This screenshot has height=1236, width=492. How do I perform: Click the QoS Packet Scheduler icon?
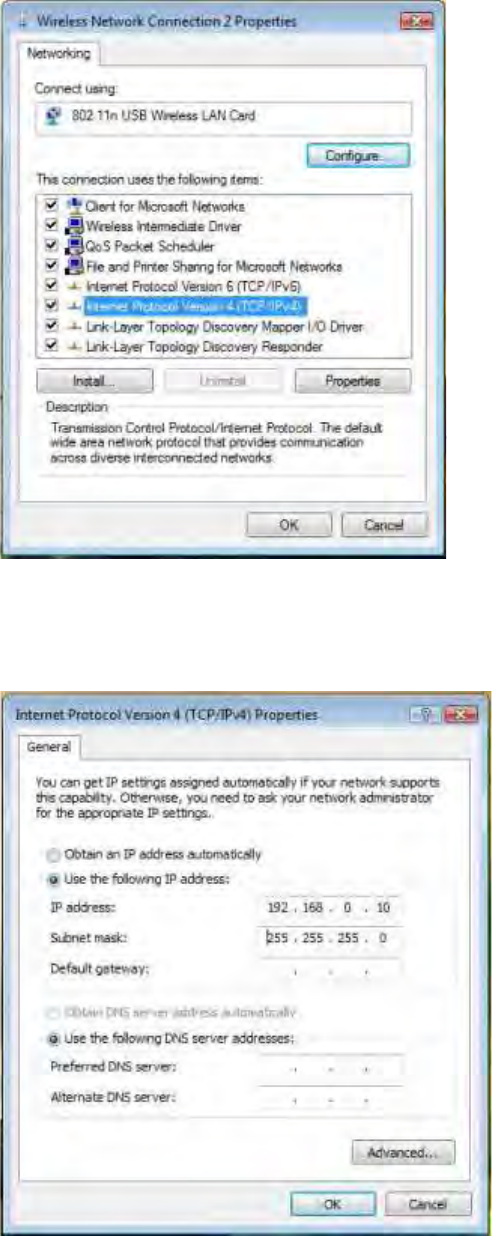(x=74, y=246)
